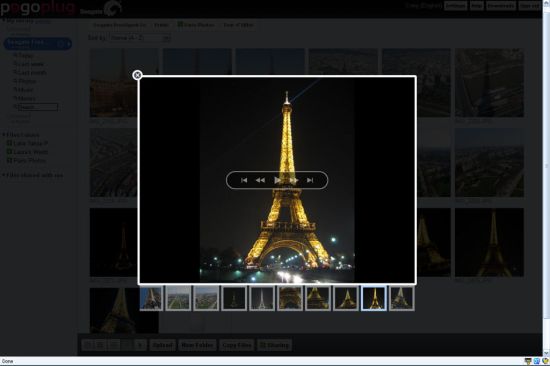Image resolution: width=550 pixels, height=366 pixels.
Task: Click scrollbar down arrow at bottom right
Action: 546,353
